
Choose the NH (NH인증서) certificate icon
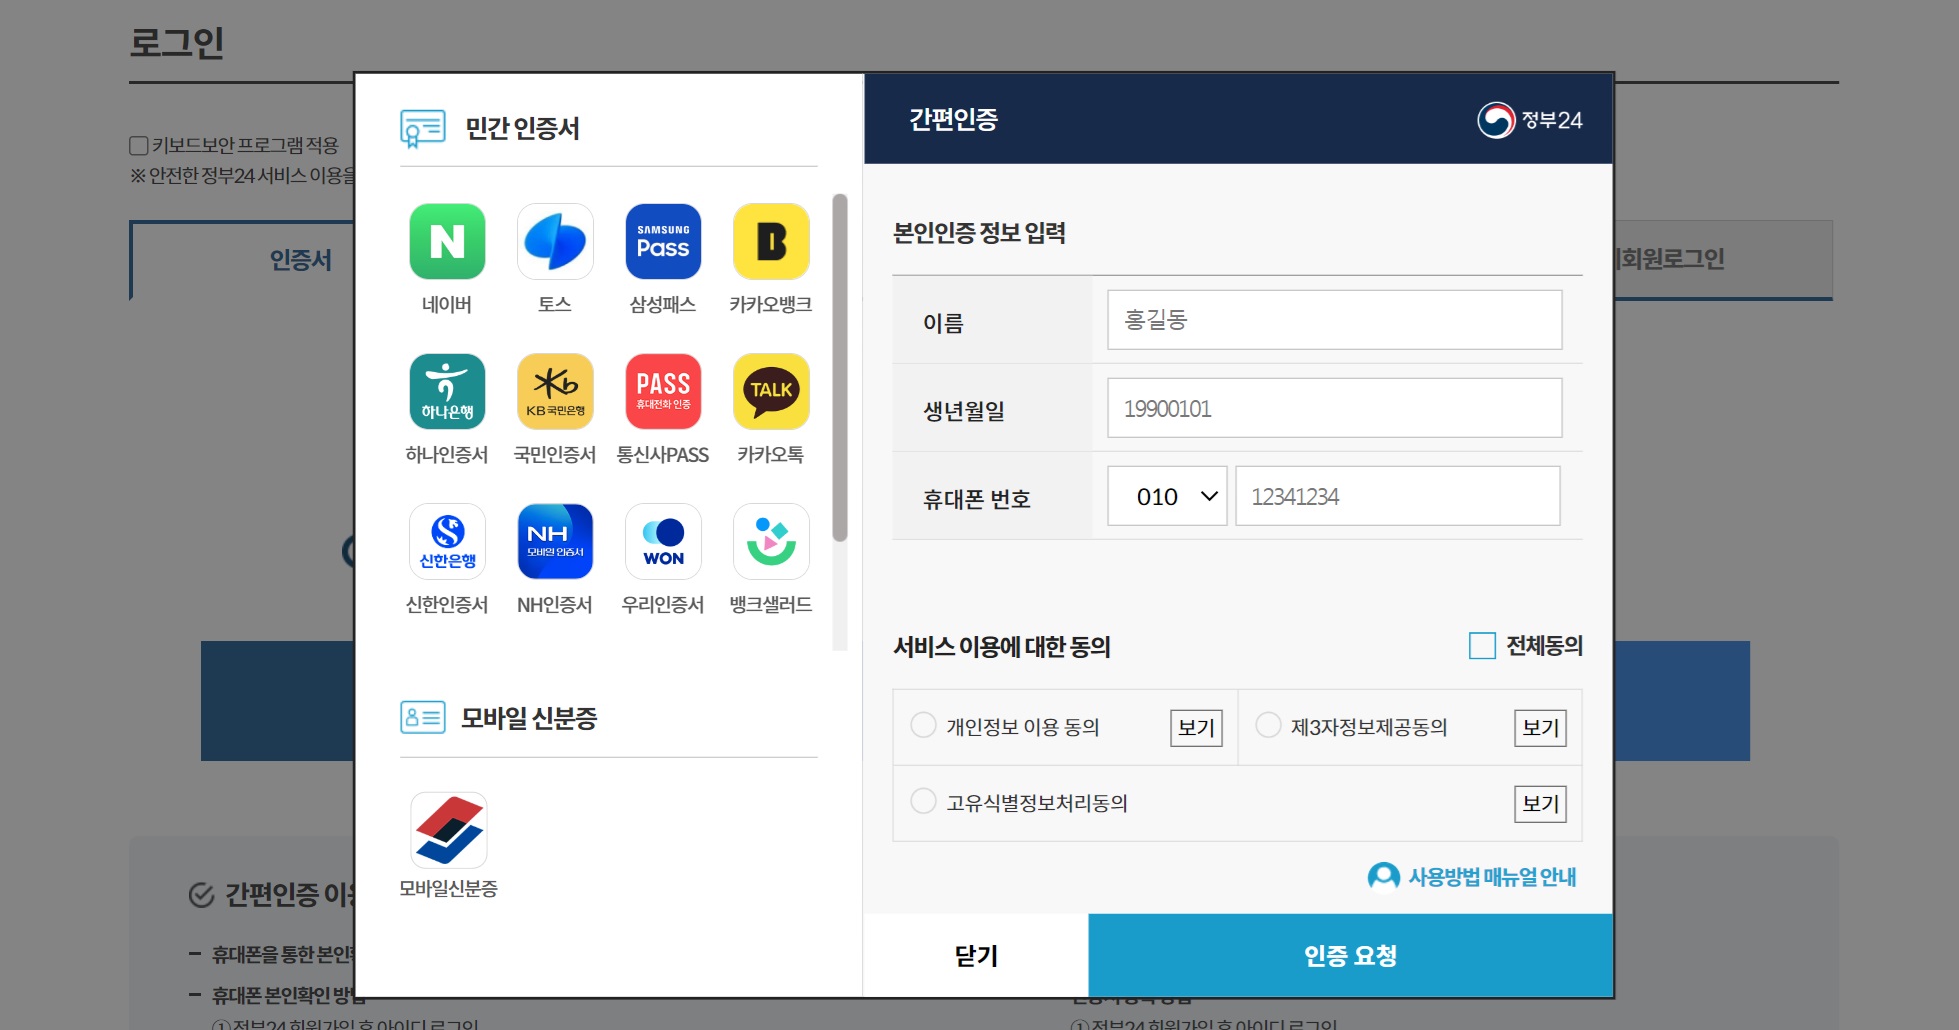coord(555,541)
